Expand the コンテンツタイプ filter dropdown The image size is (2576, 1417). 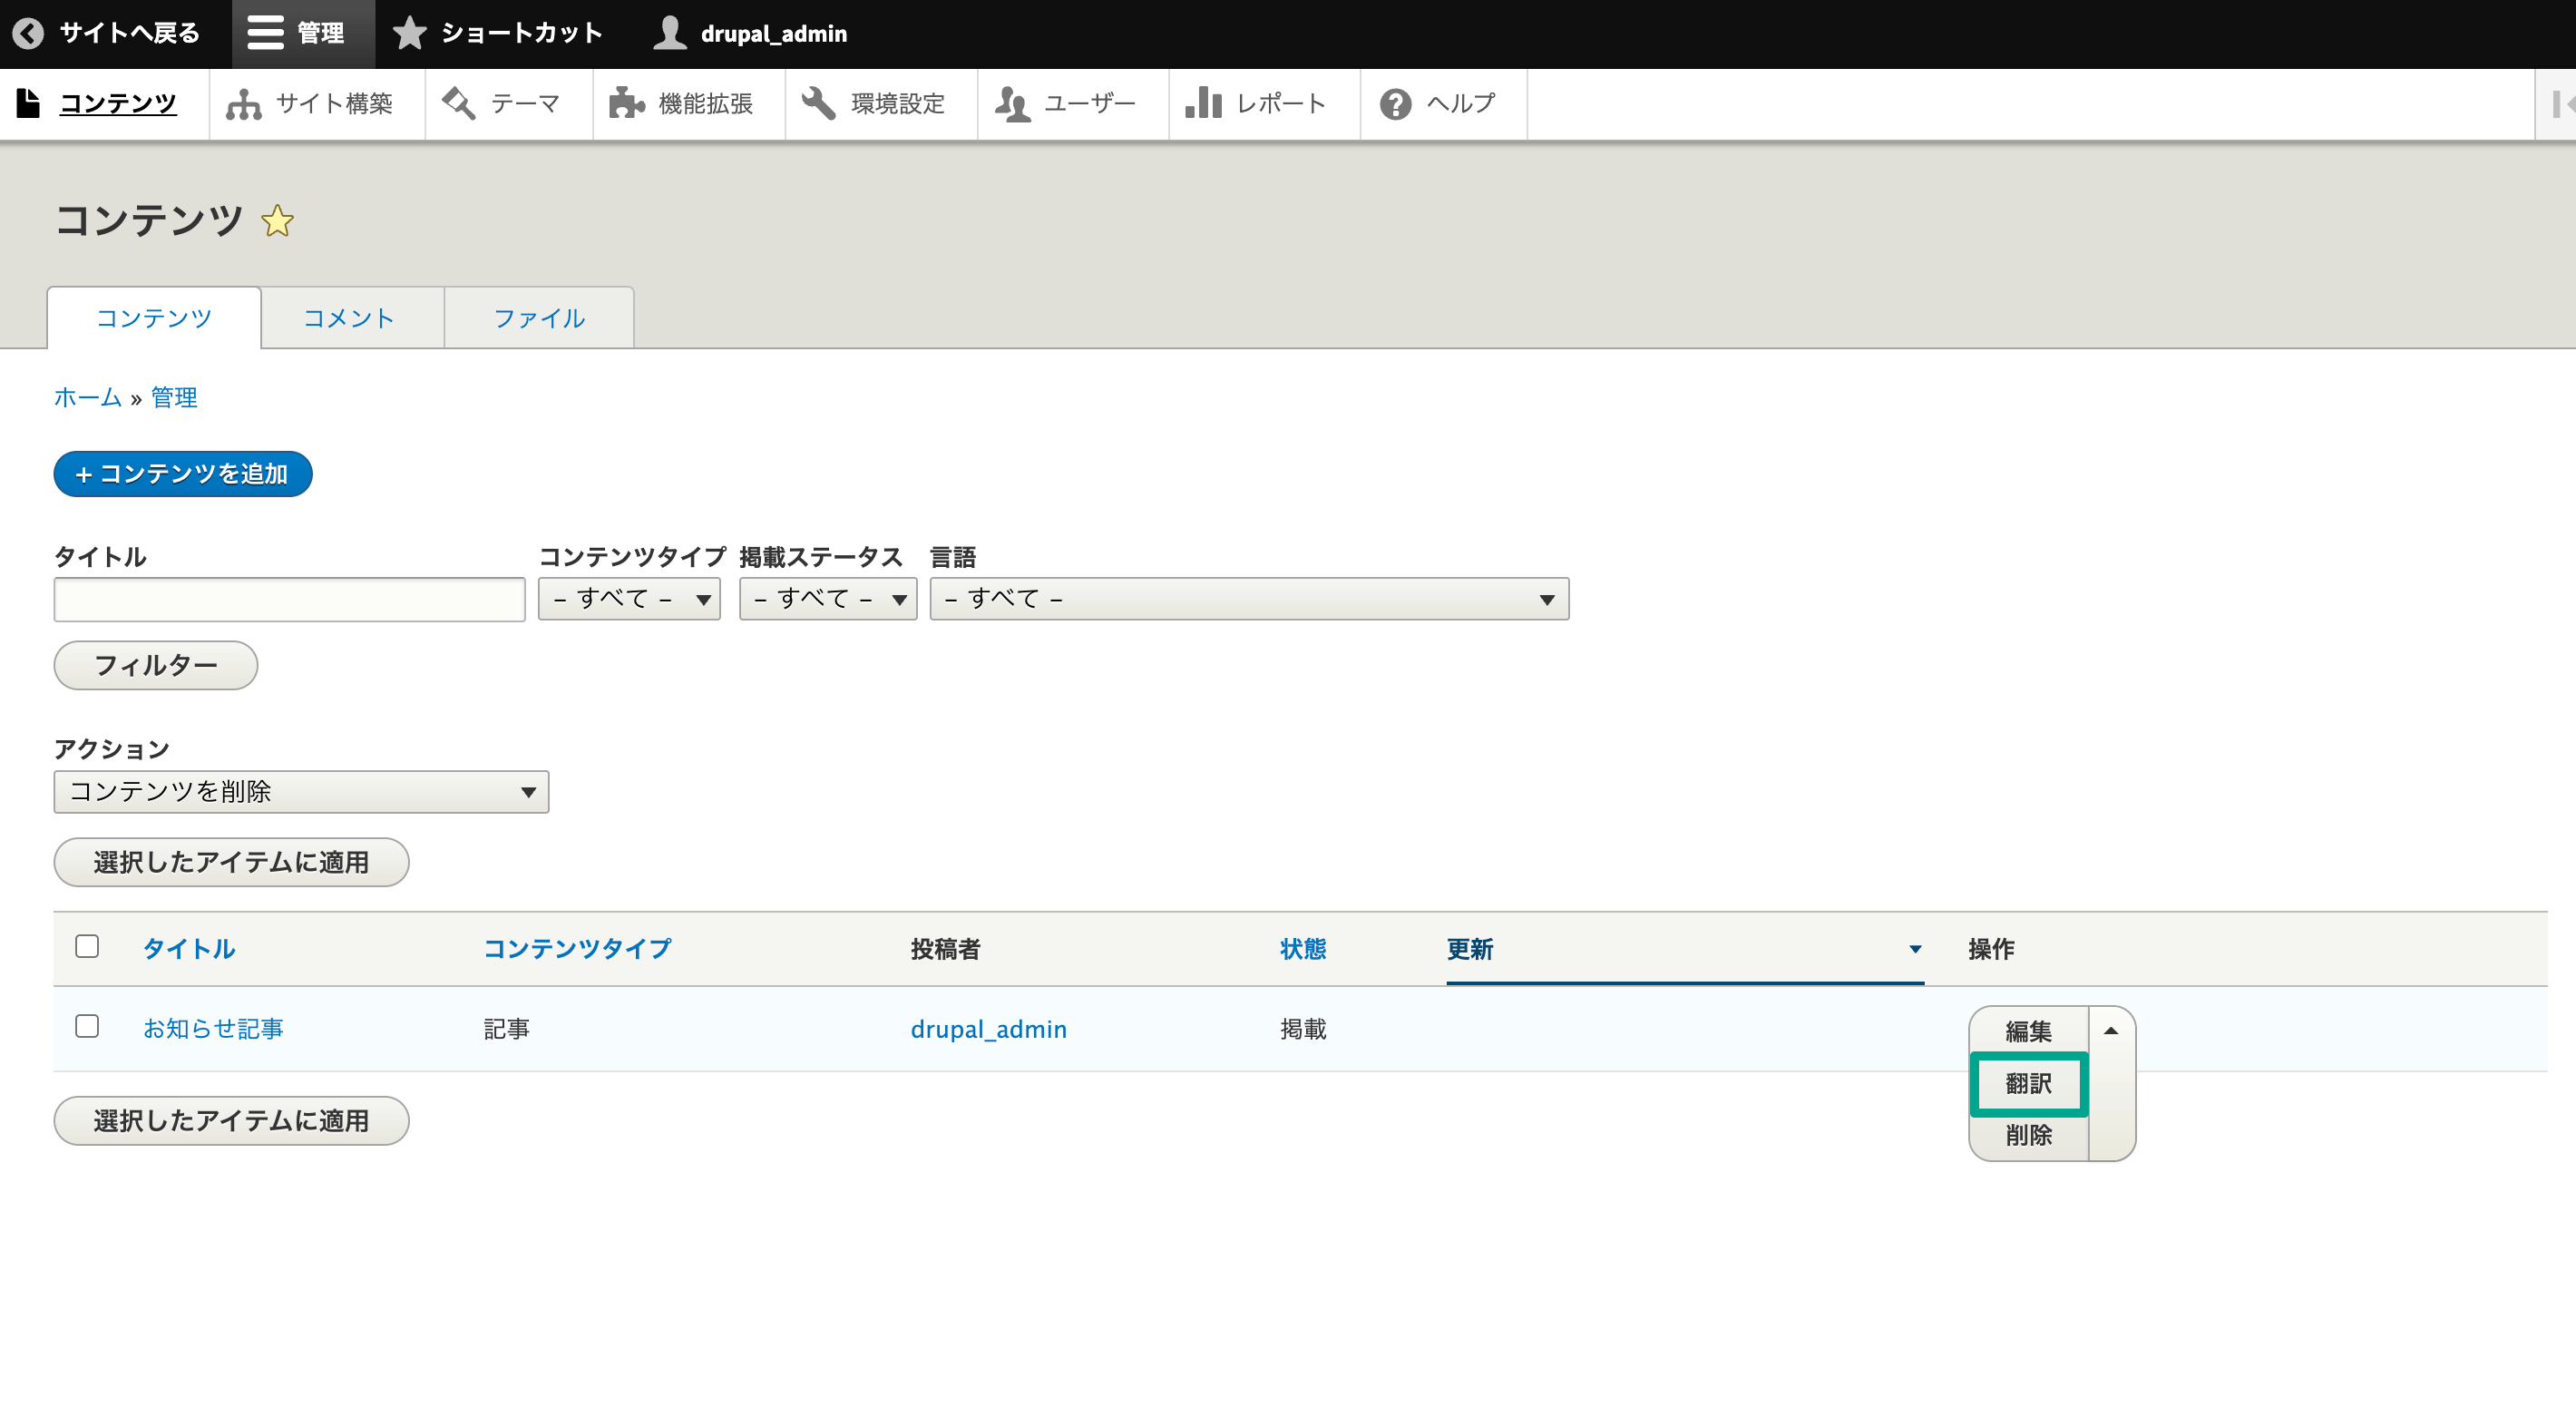point(631,599)
